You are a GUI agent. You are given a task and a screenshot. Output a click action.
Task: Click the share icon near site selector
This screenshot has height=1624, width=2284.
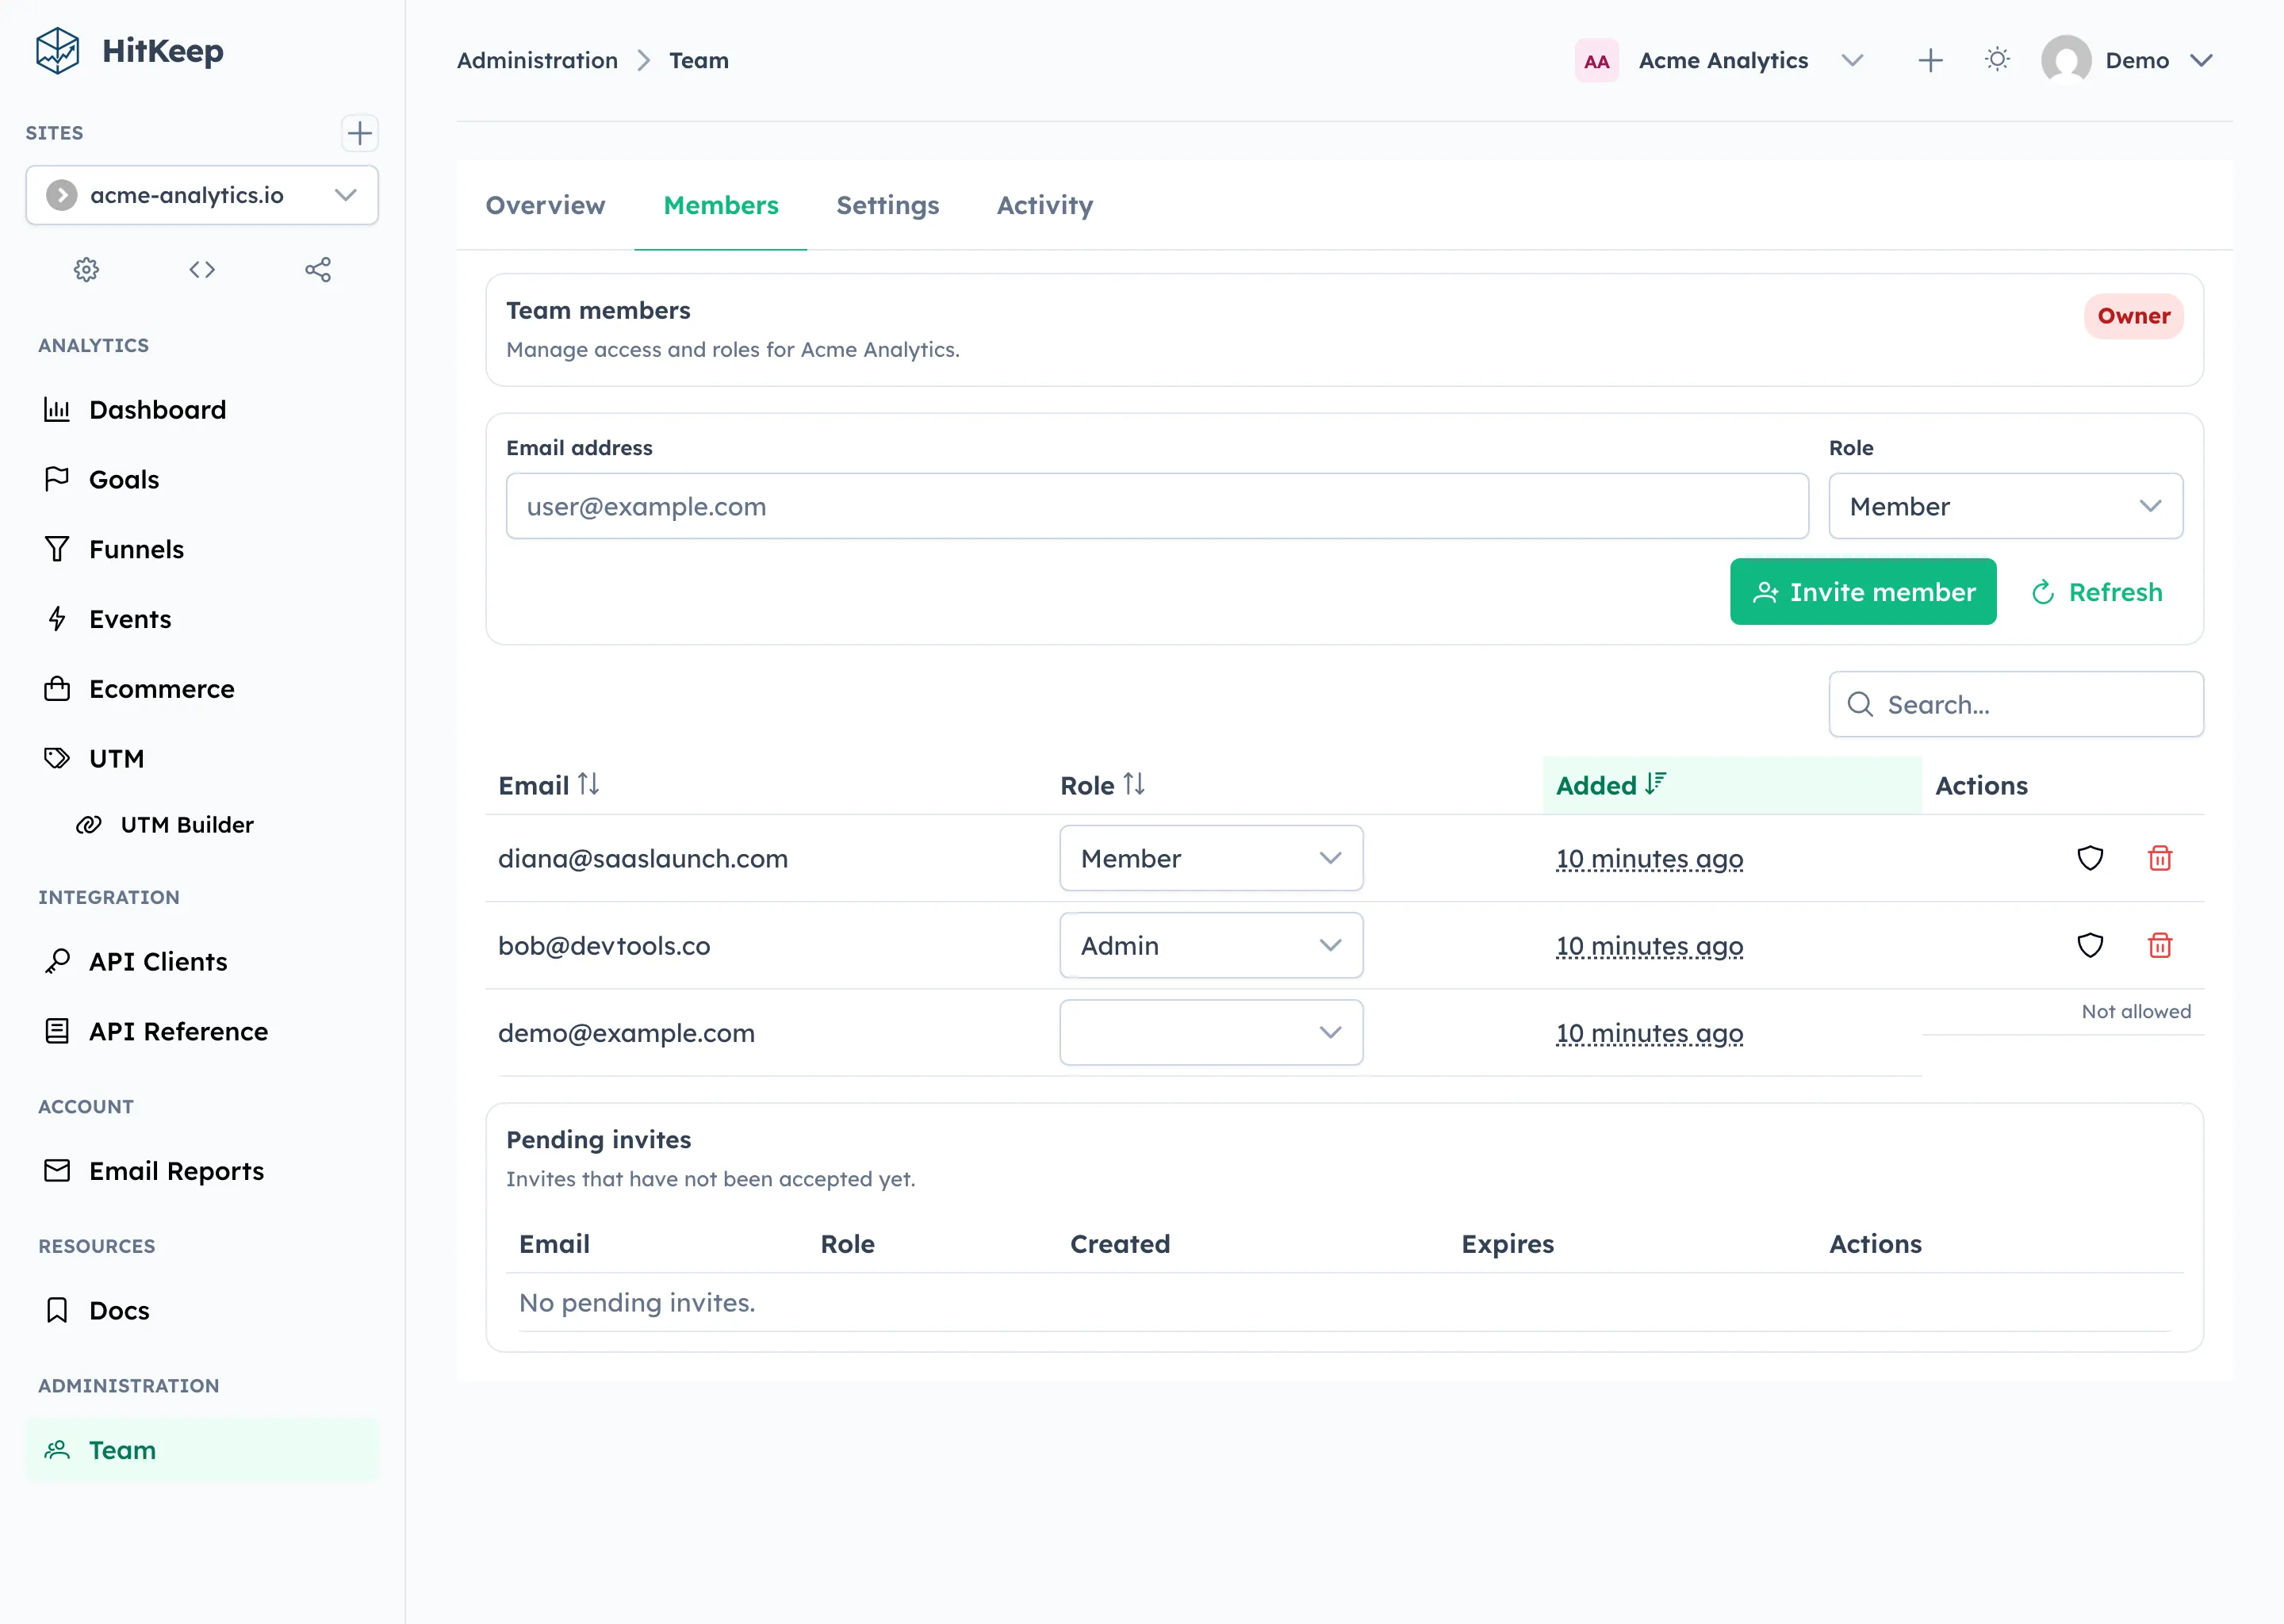tap(318, 269)
